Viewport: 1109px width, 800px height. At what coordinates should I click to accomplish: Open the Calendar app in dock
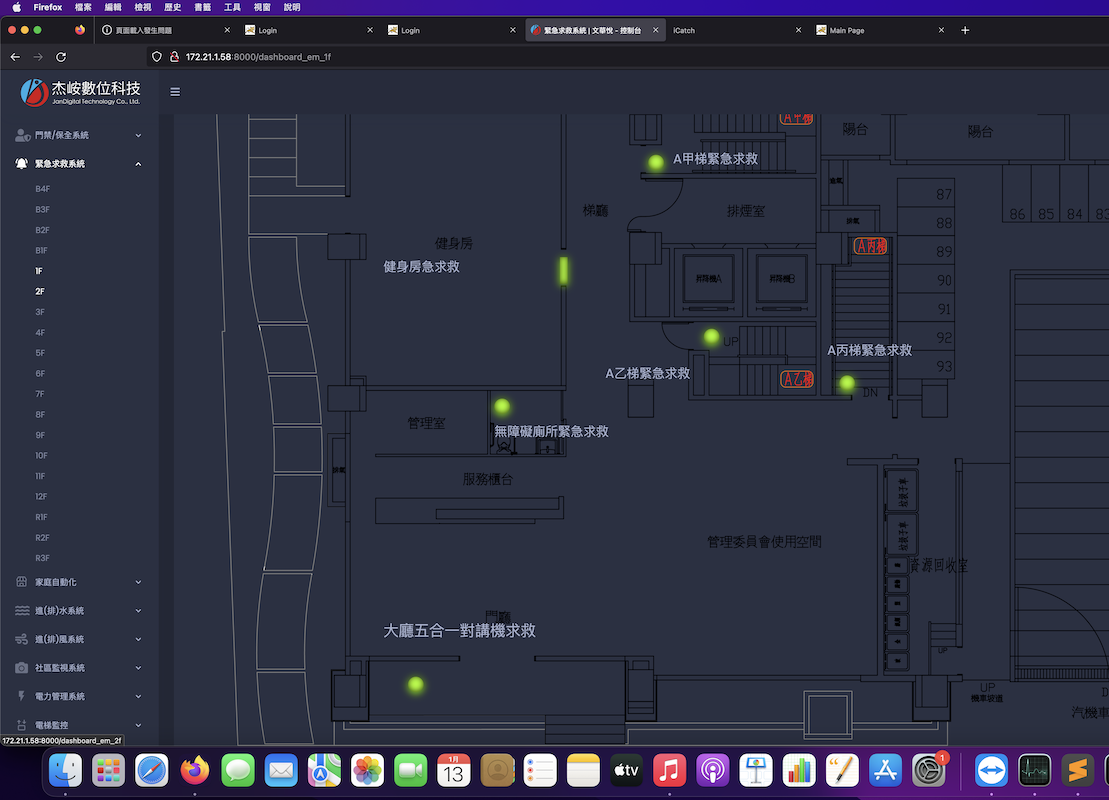click(453, 770)
